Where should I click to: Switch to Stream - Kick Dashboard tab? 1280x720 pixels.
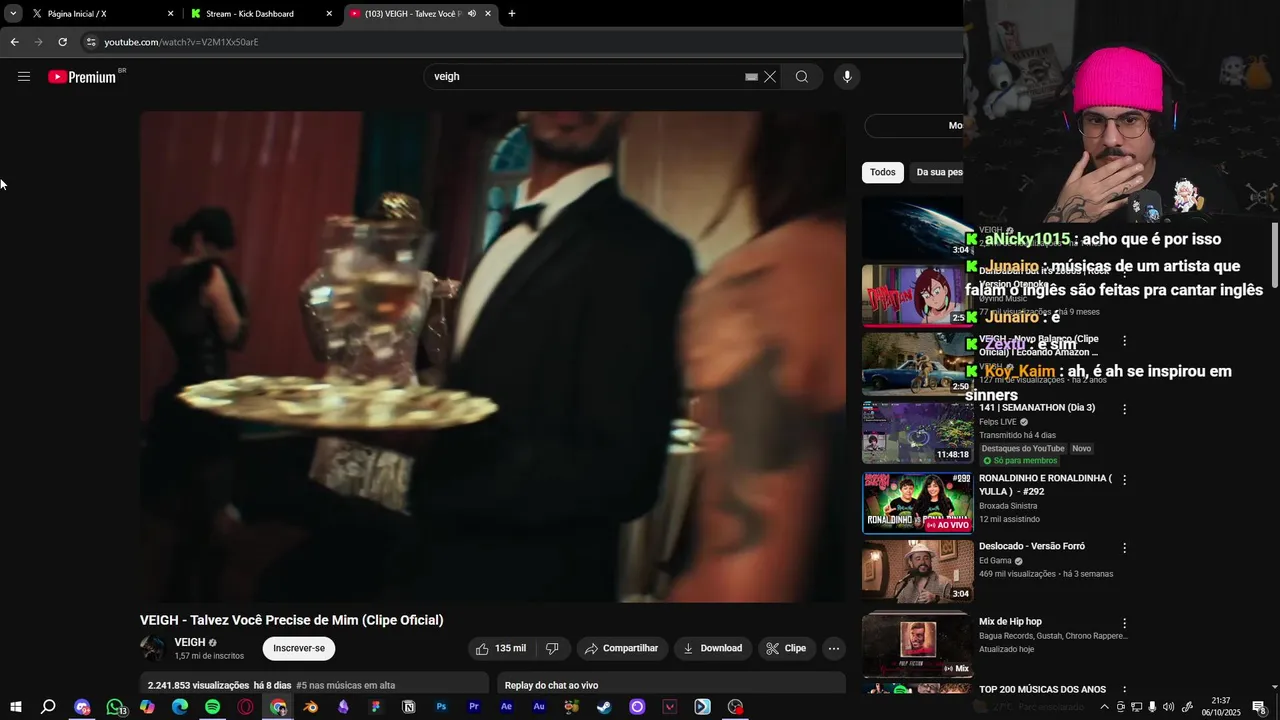[x=262, y=14]
